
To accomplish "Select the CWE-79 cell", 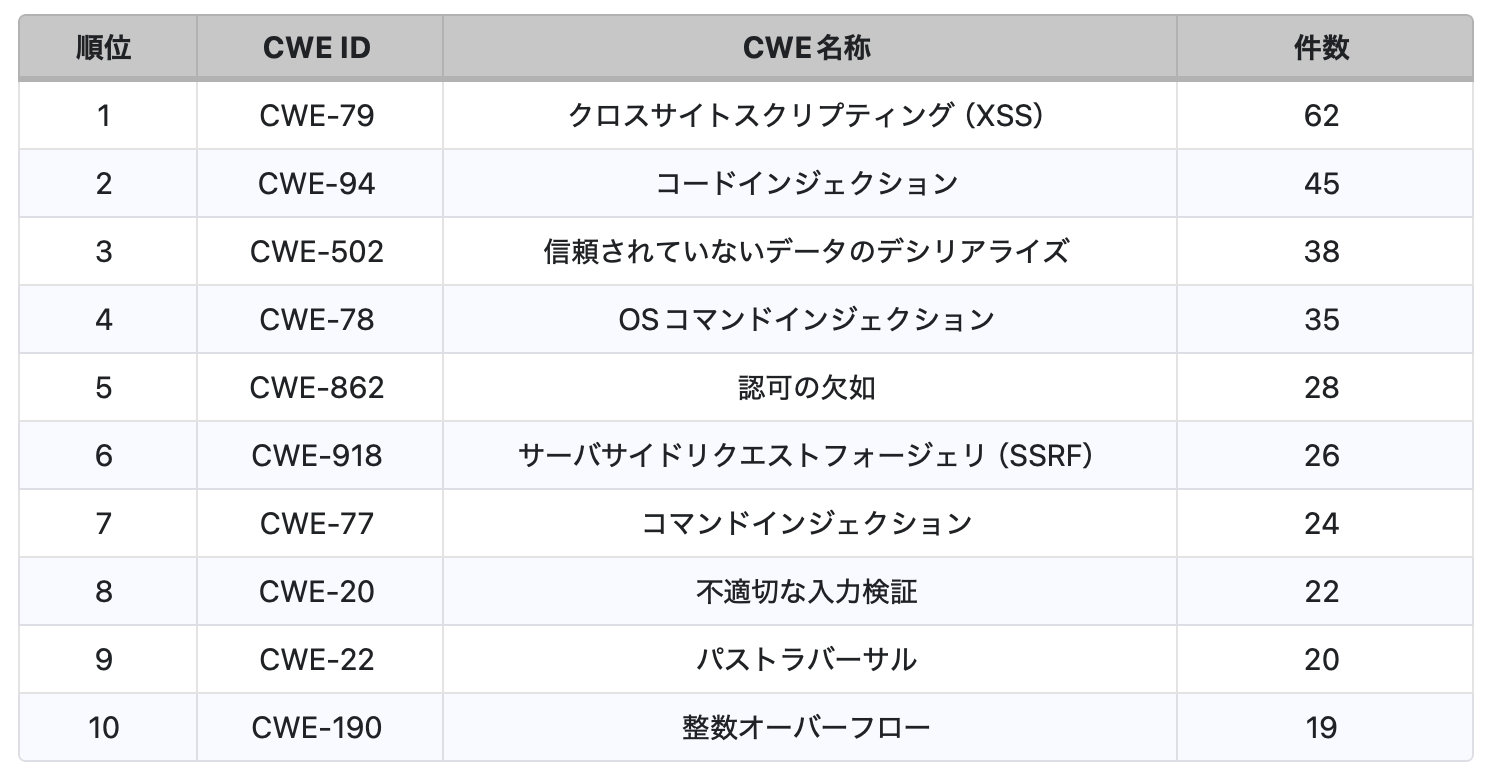I will pos(317,116).
